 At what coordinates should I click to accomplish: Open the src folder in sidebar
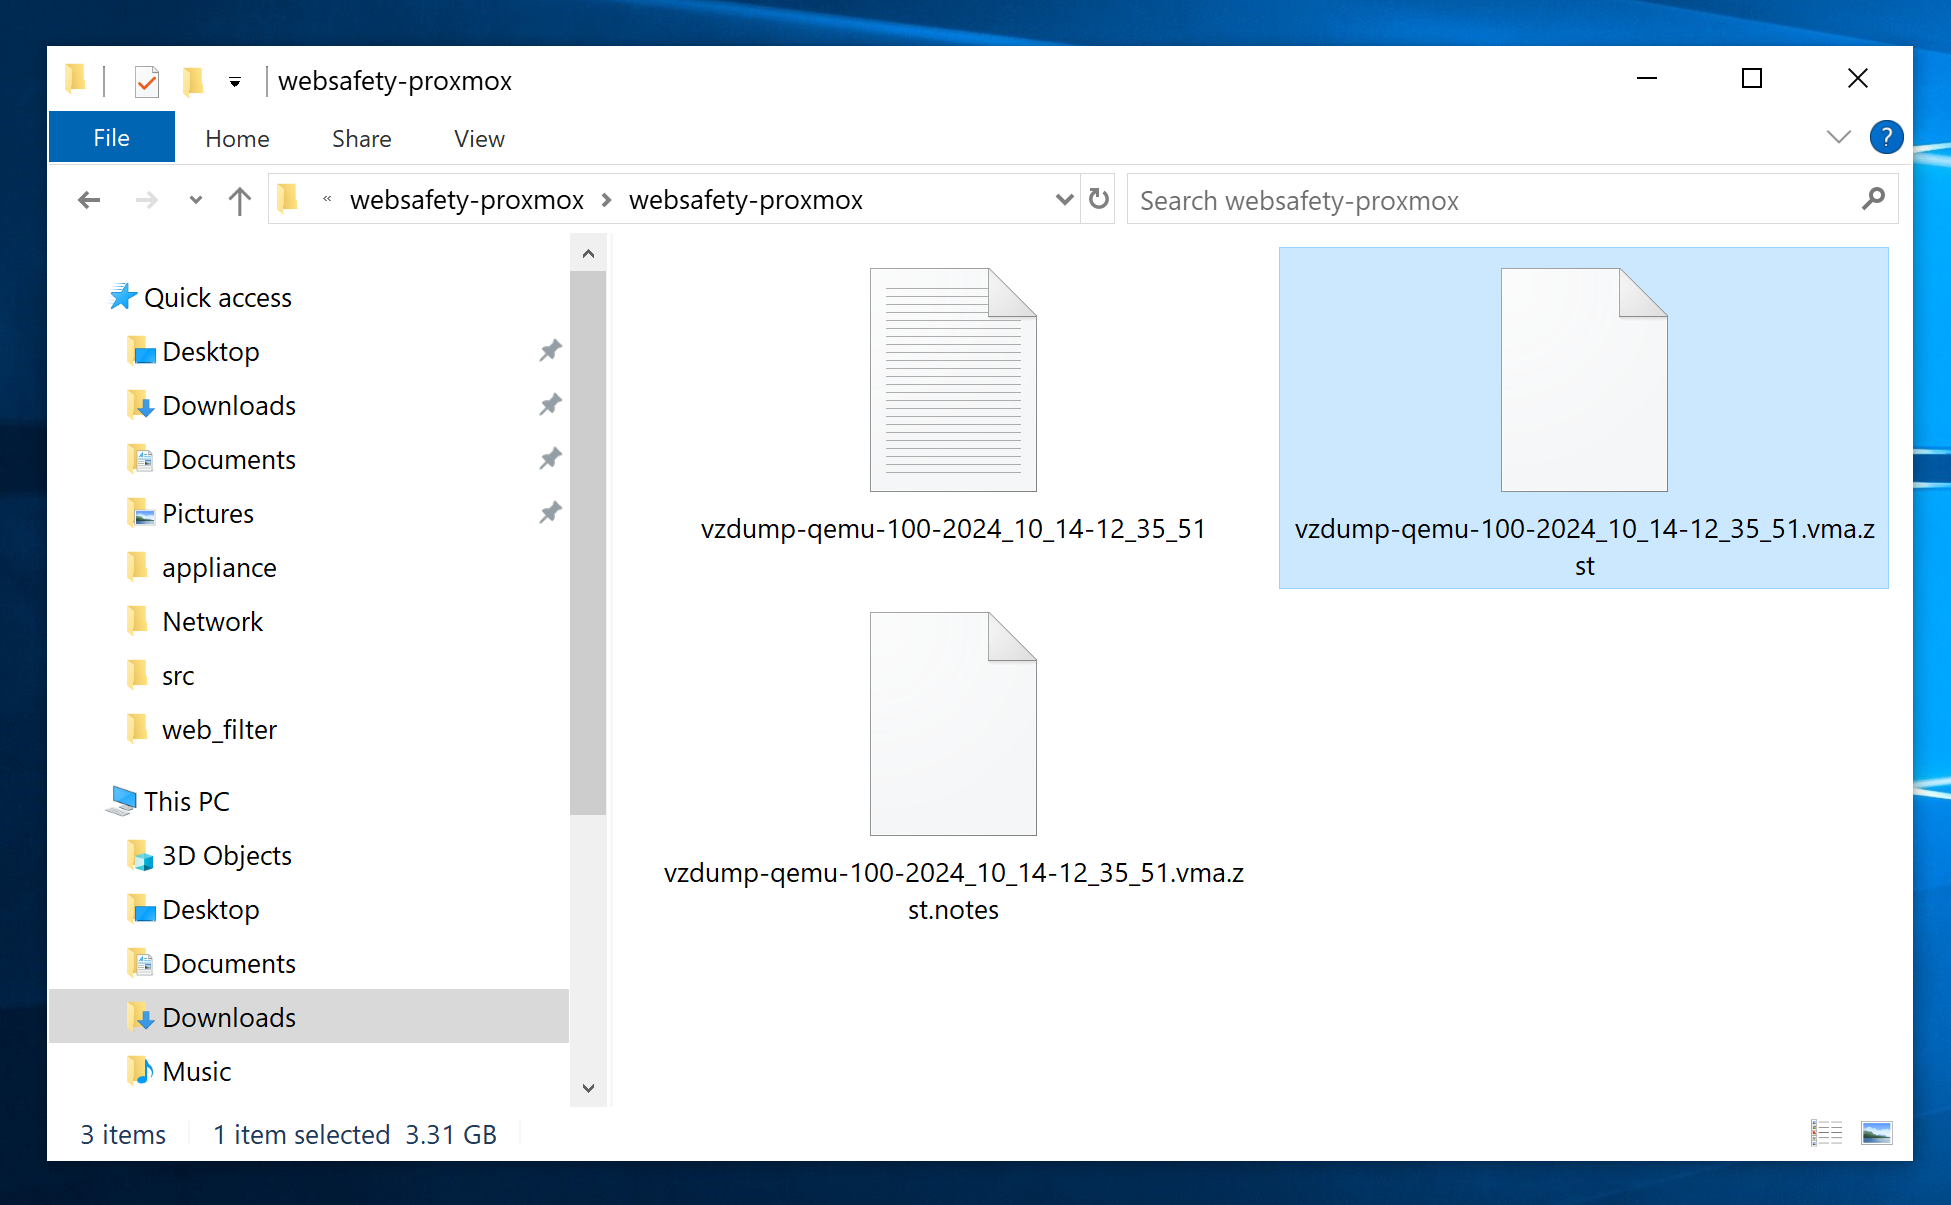click(x=178, y=676)
